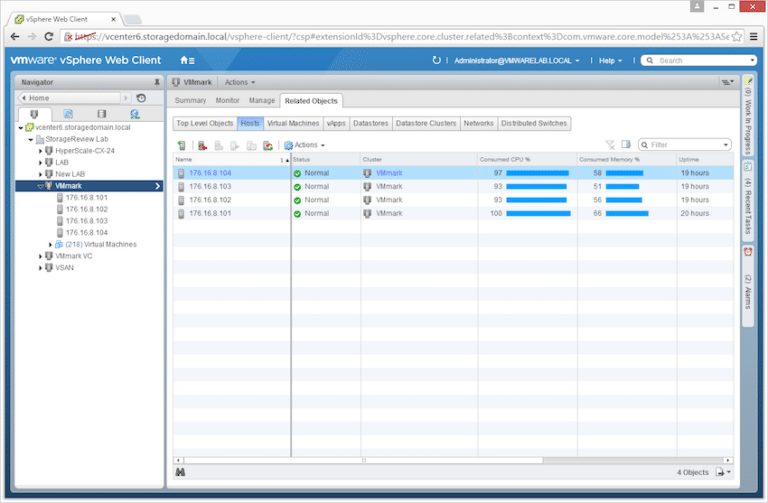Select host 176.16.8.103 in navigator tree
Image resolution: width=768 pixels, height=503 pixels.
[x=87, y=221]
